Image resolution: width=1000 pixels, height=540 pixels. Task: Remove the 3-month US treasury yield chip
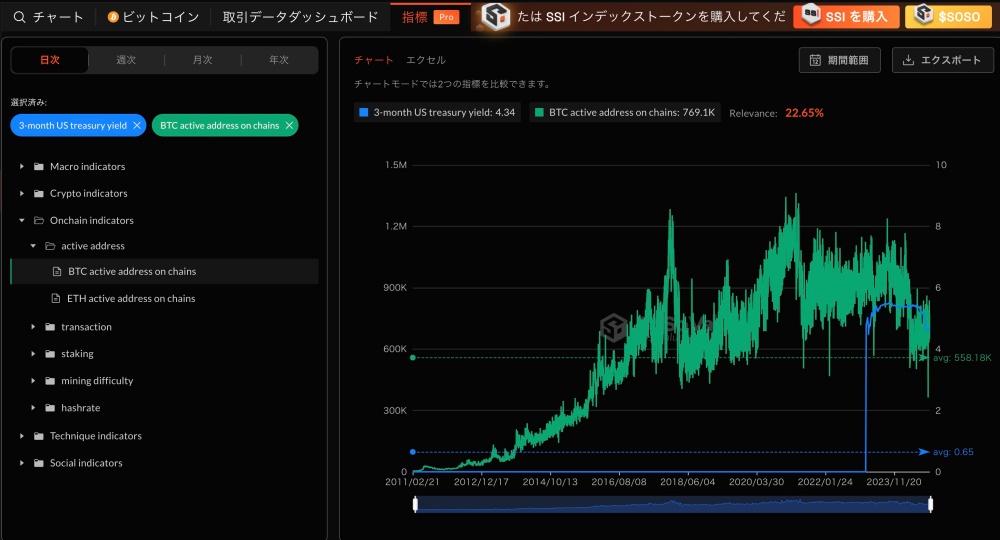point(137,125)
